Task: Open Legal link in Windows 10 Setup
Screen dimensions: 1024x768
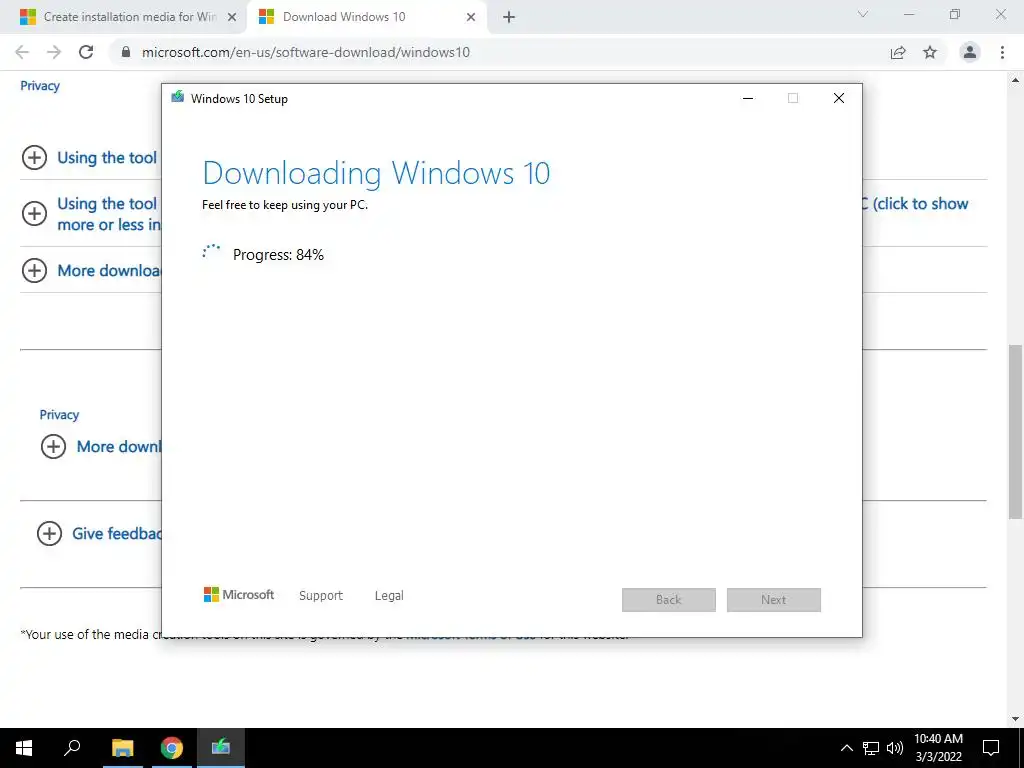Action: (x=389, y=596)
